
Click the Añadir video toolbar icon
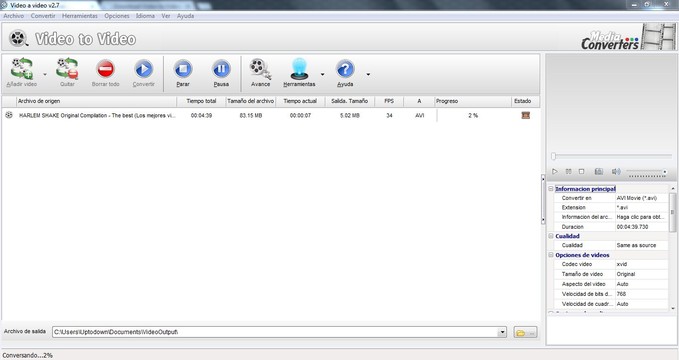22,68
